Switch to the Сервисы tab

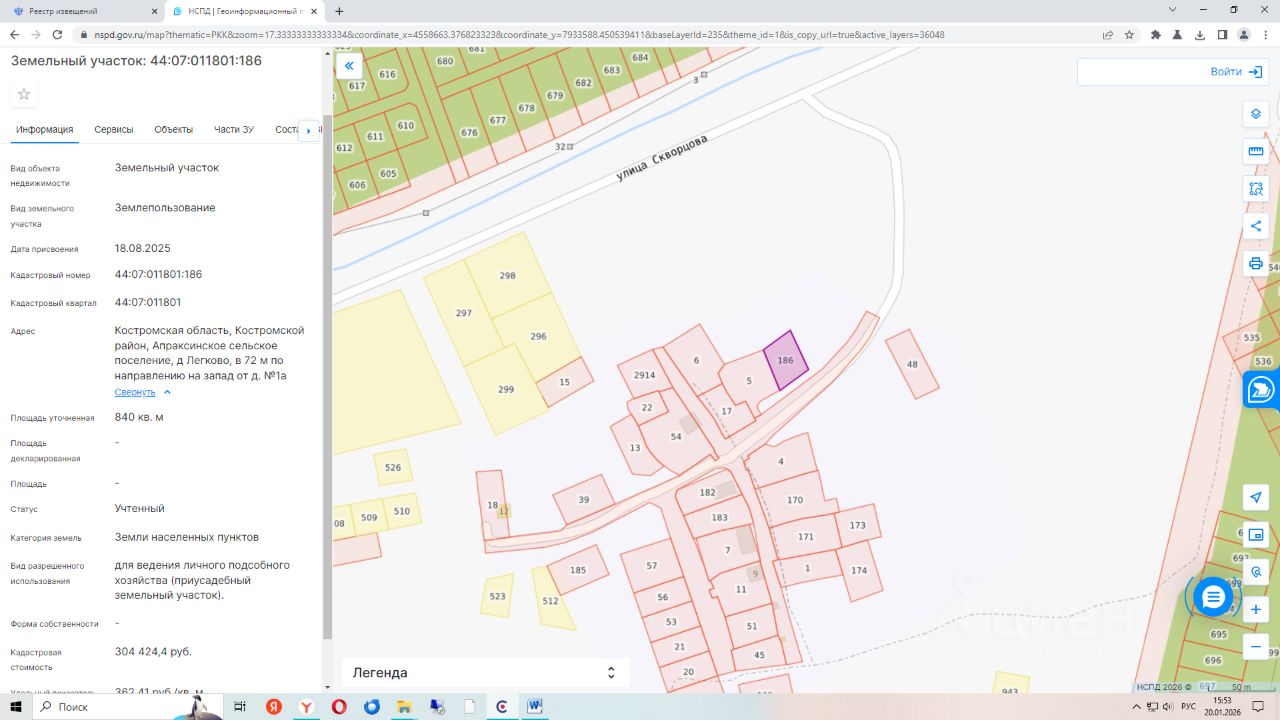pos(114,130)
